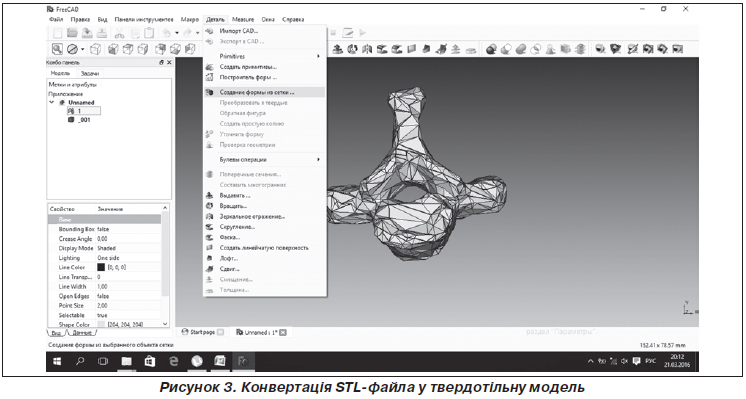Click the paste clipboard icon
This screenshot has height=399, width=746.
[149, 33]
